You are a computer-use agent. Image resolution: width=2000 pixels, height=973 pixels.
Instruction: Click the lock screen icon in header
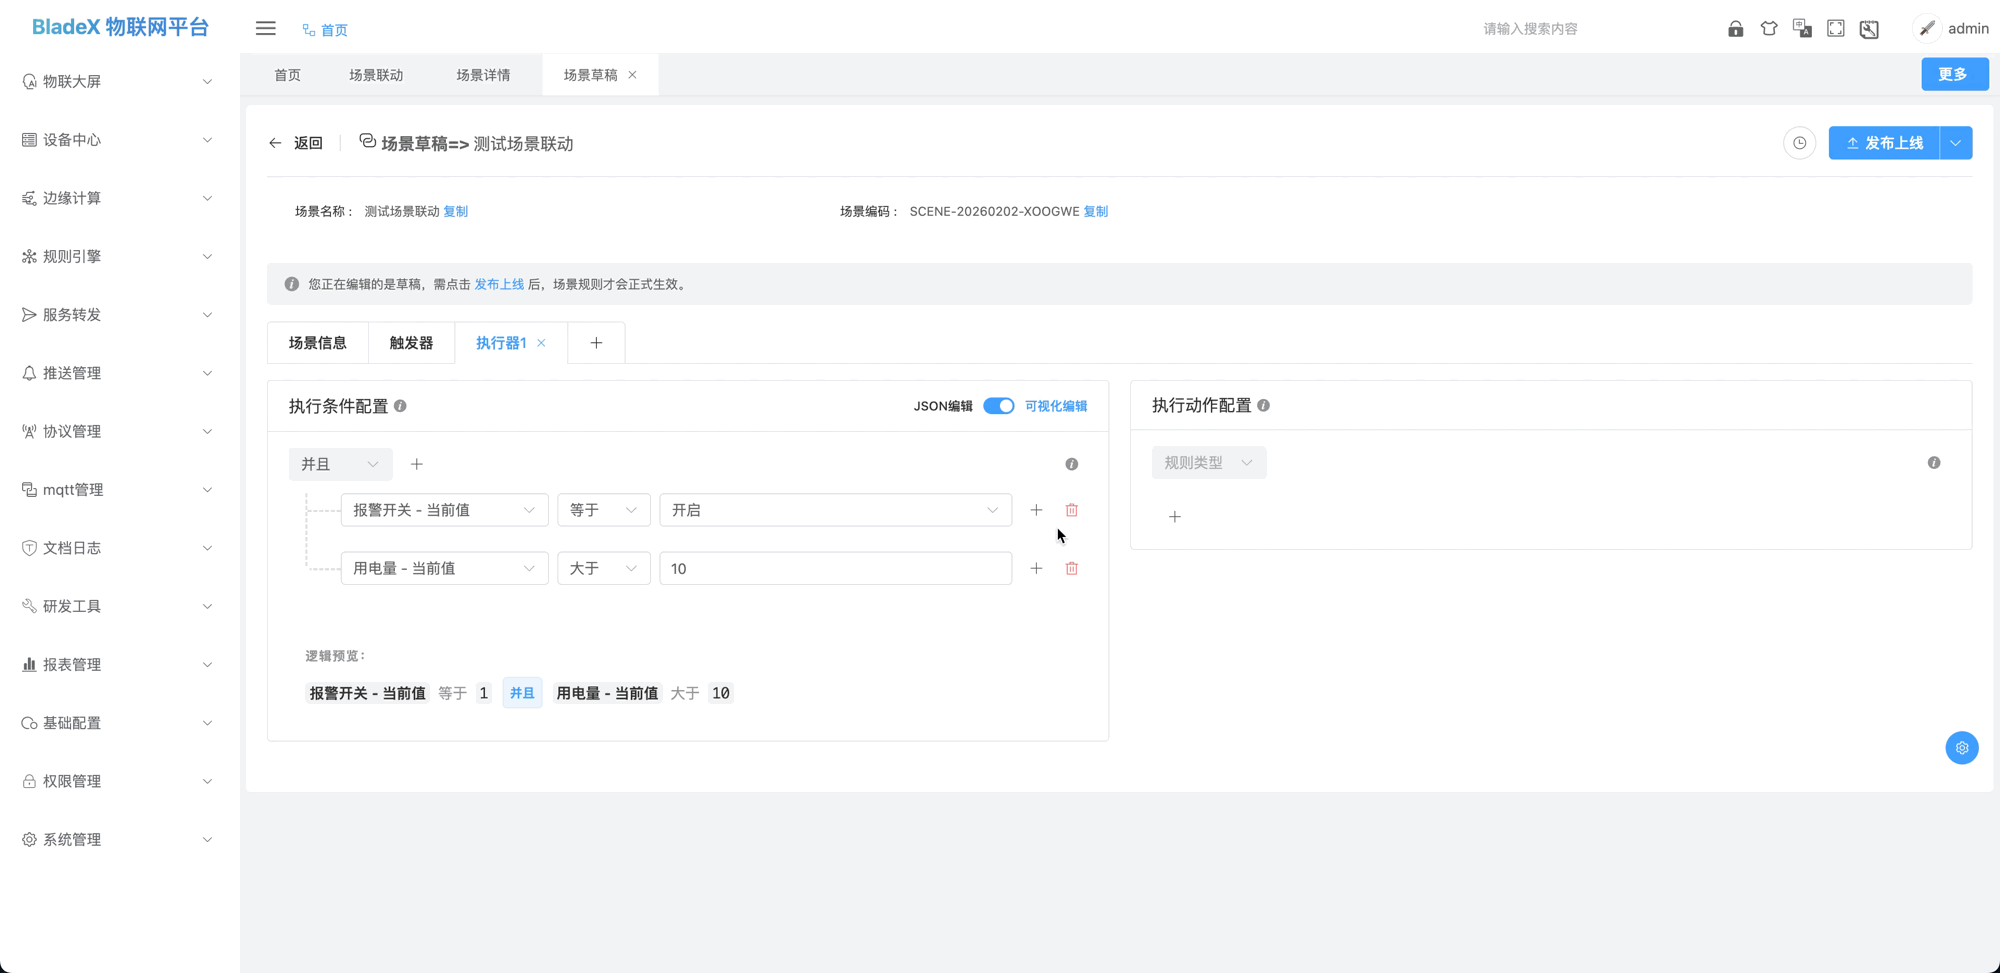[1735, 29]
